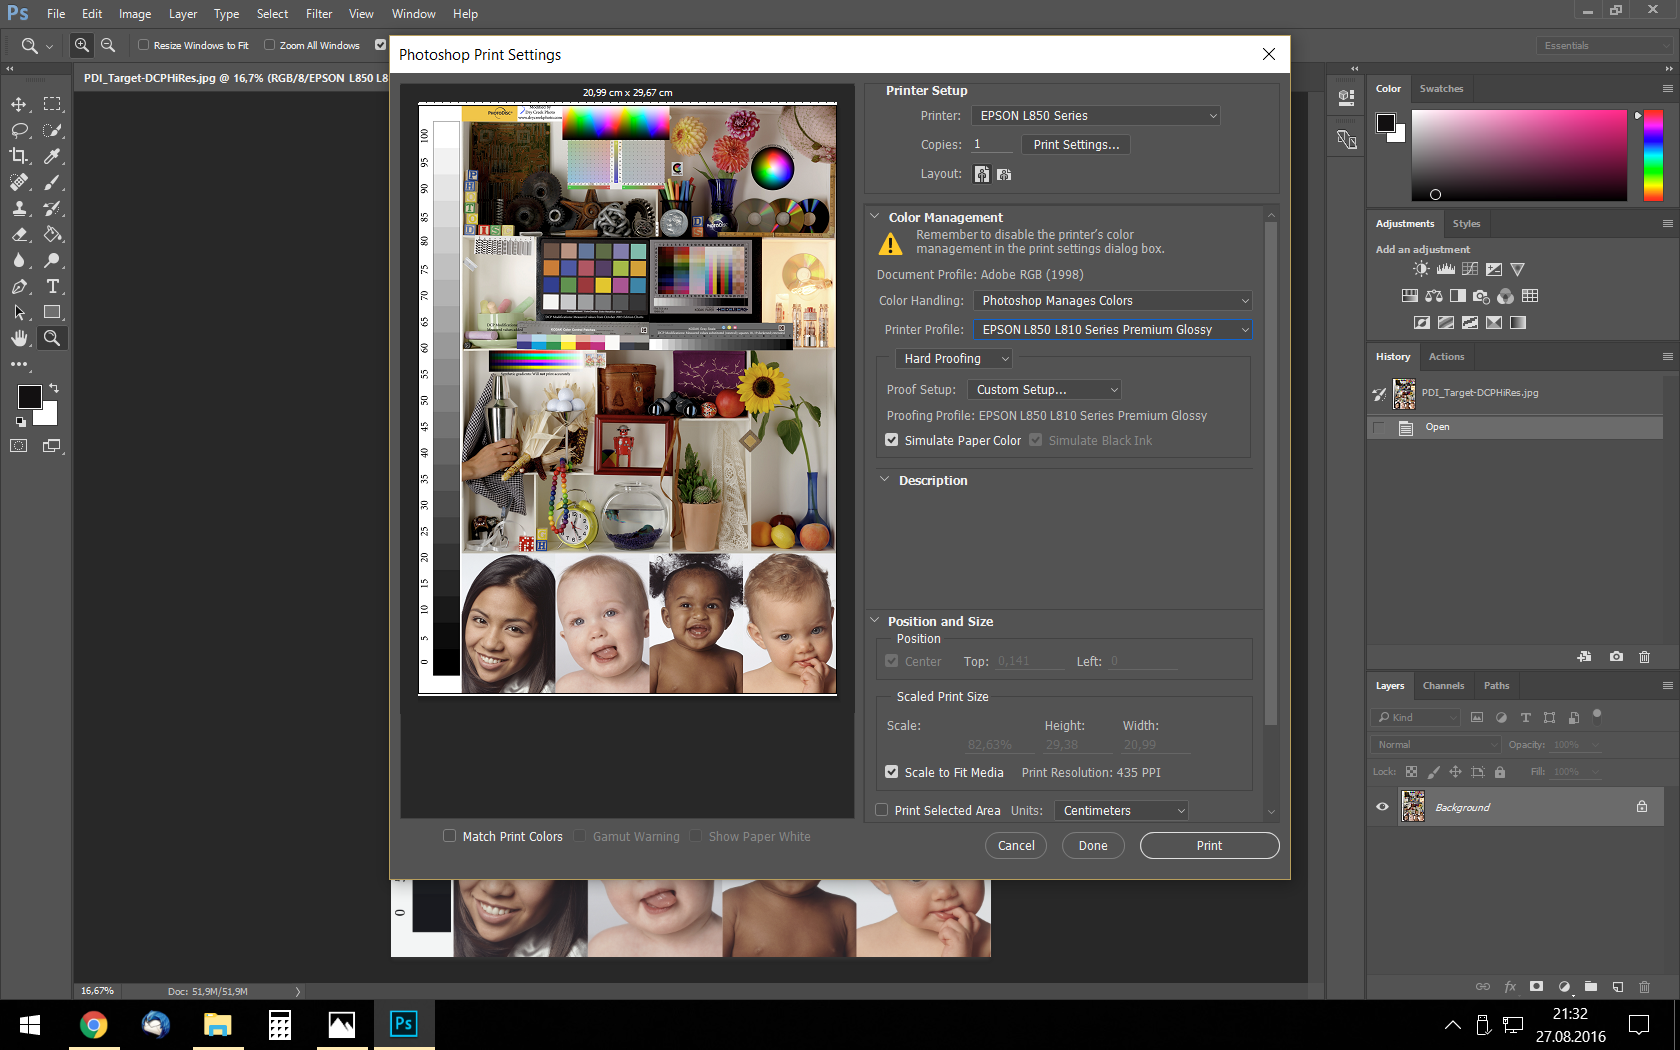This screenshot has width=1680, height=1050.
Task: Toggle Resize Windows to Fit checkbox
Action: coord(143,45)
